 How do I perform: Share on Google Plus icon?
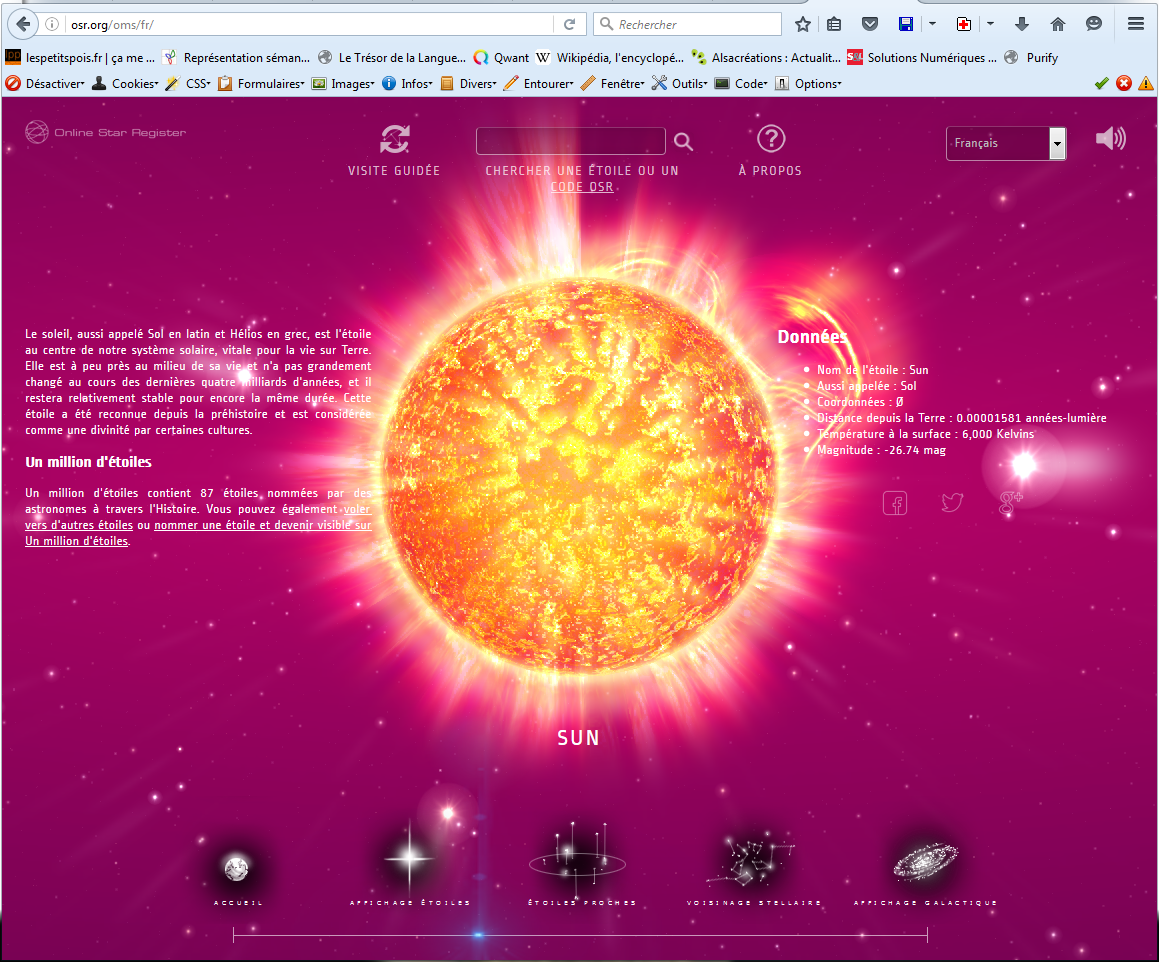(x=1011, y=503)
